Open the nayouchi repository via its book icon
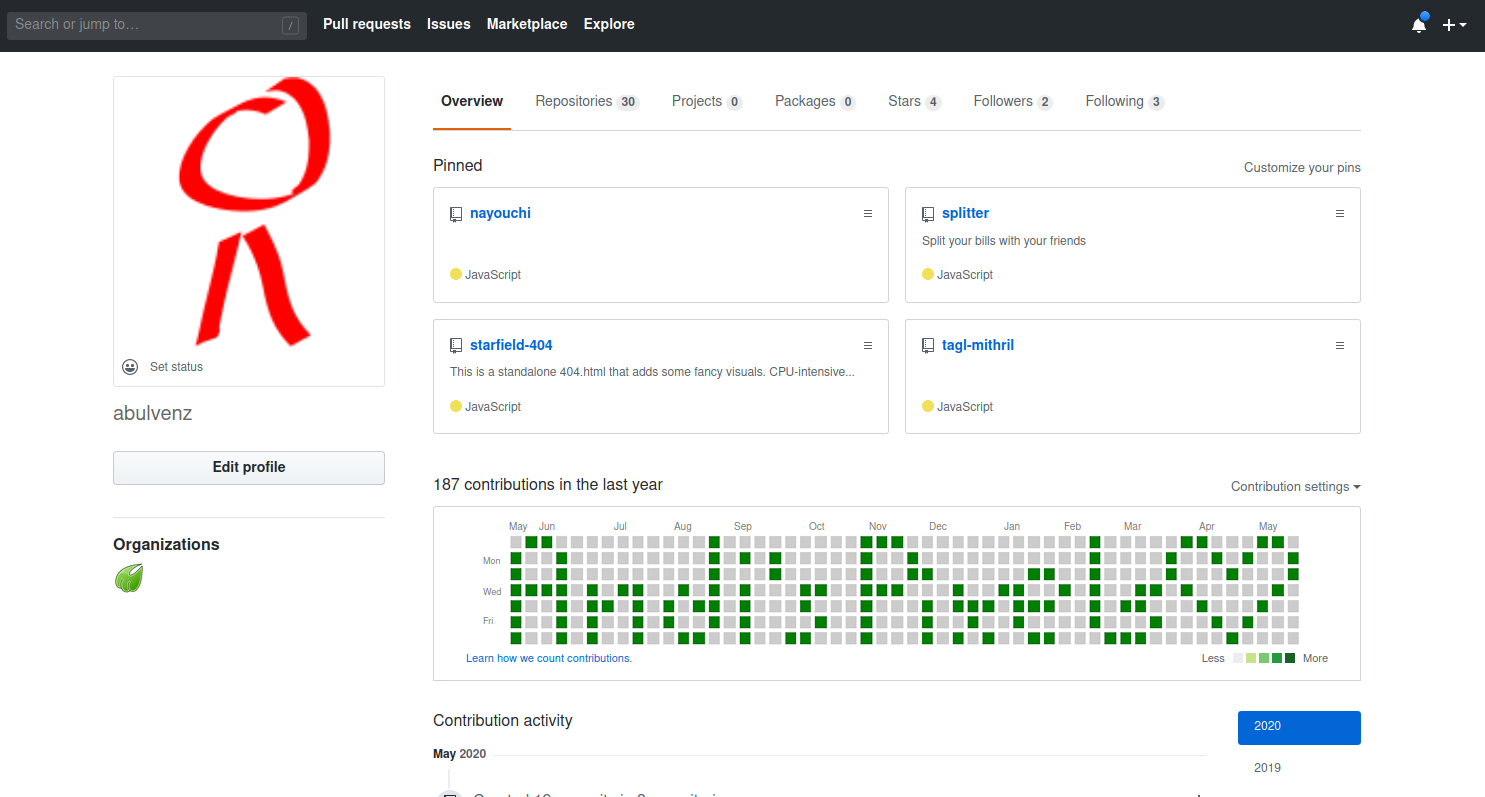Screen dimensions: 1485x797 coord(456,213)
